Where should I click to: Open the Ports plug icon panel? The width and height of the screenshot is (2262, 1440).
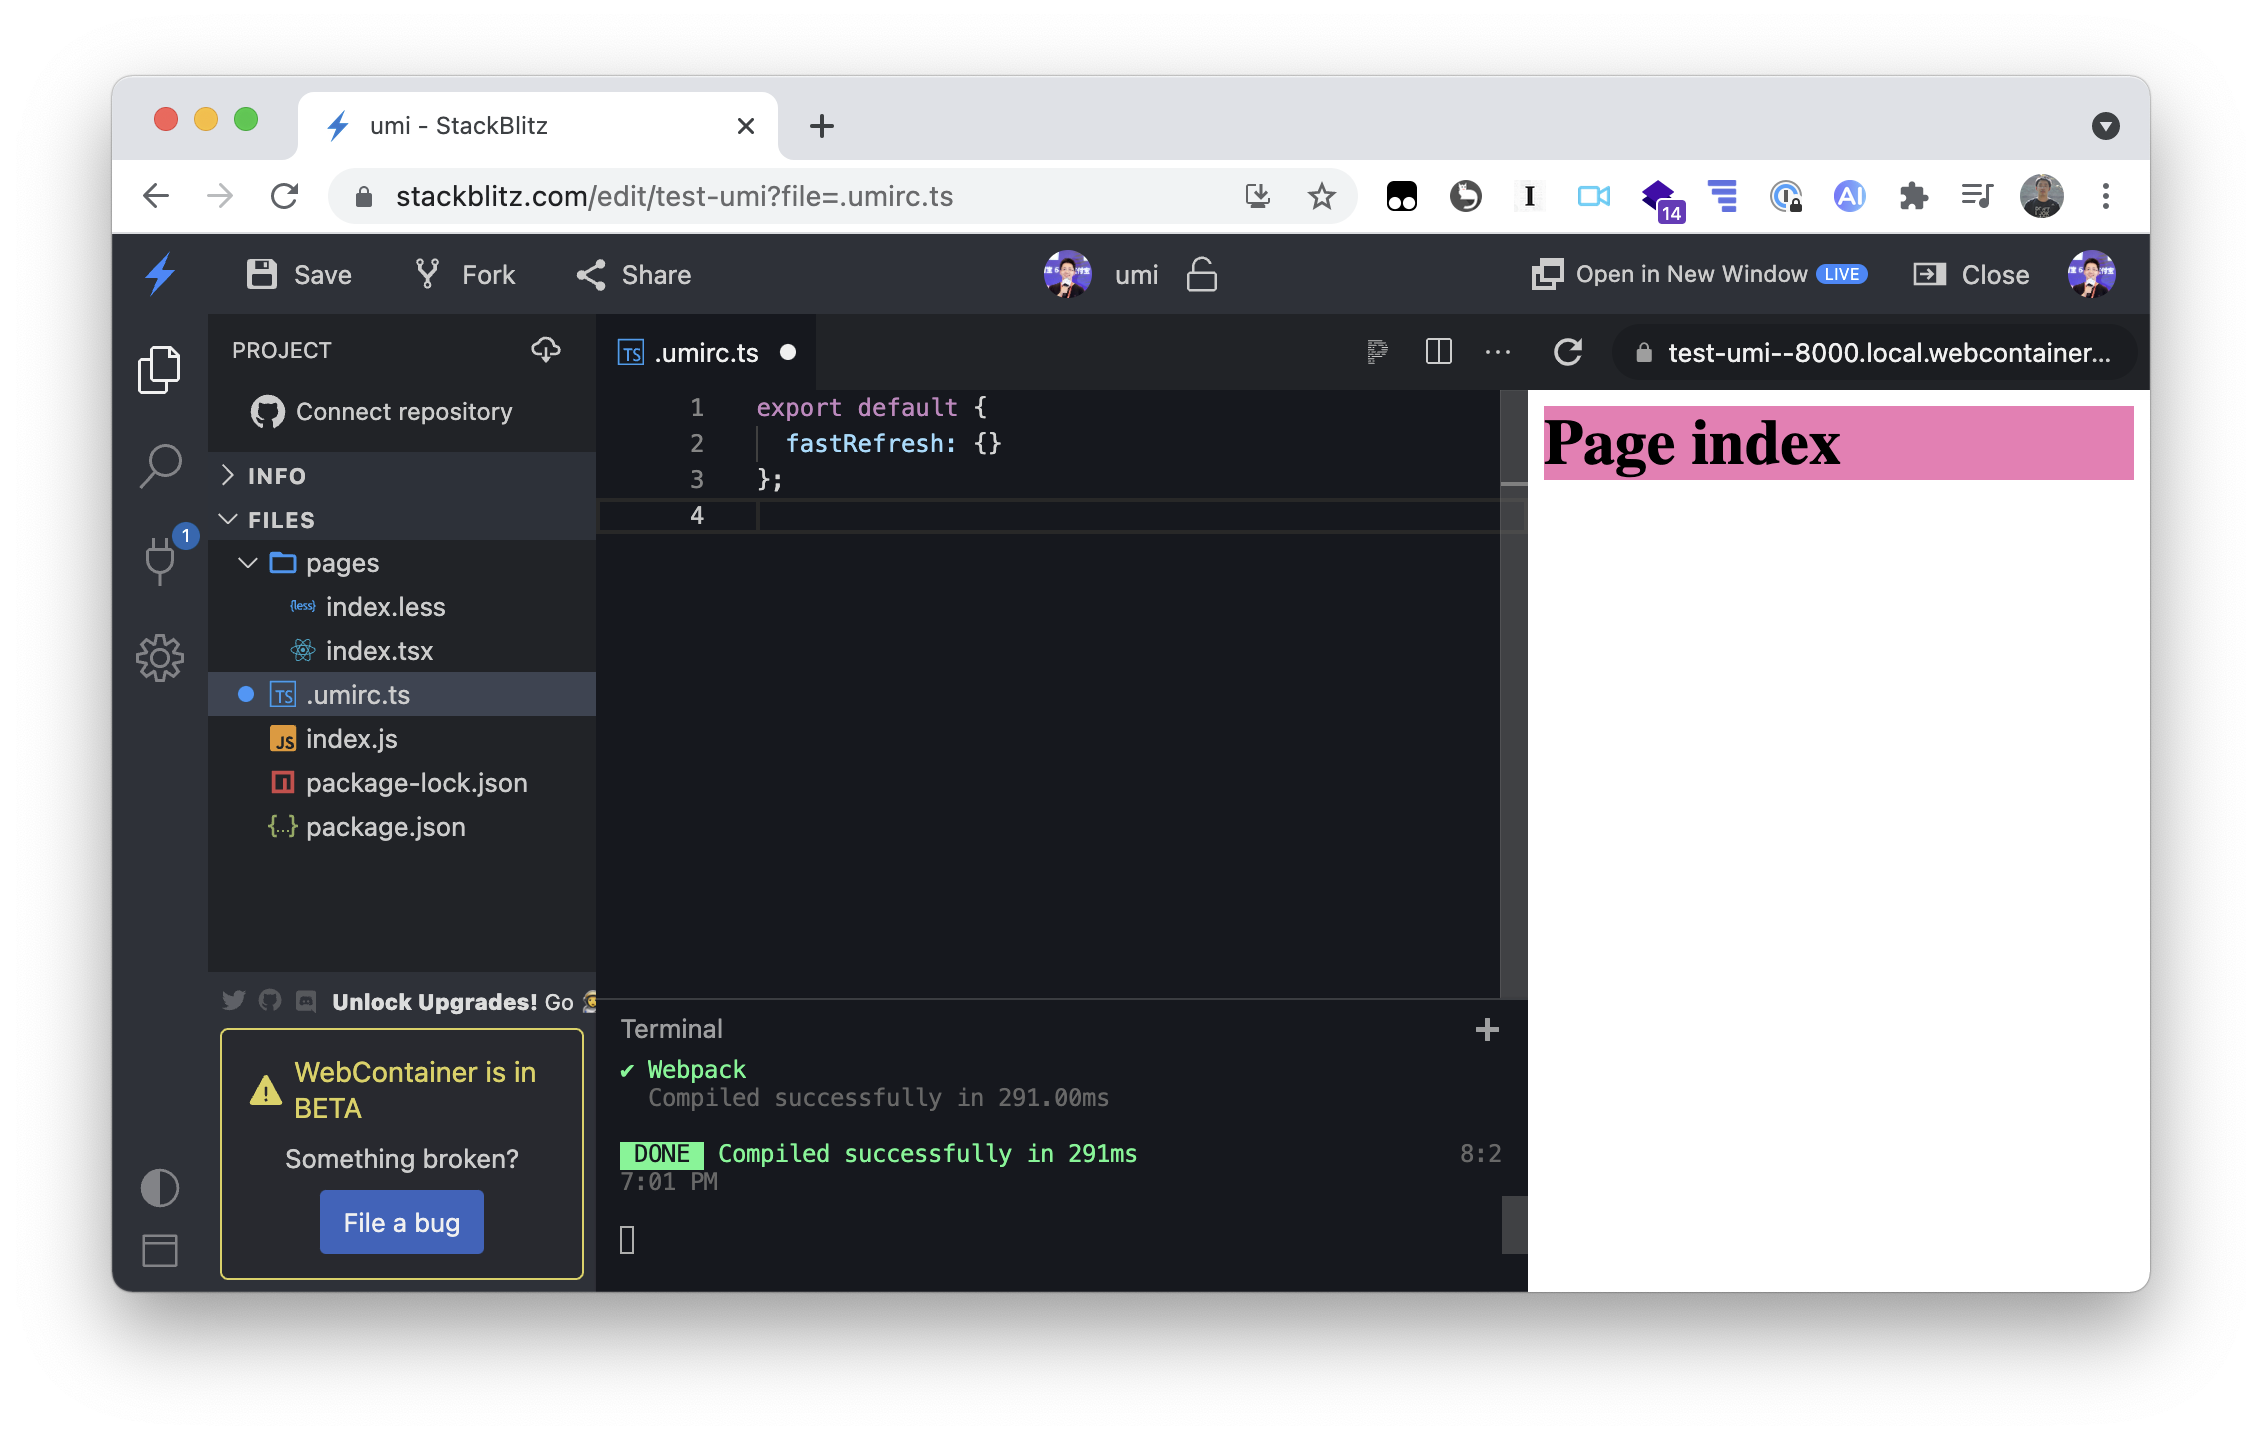pyautogui.click(x=160, y=560)
